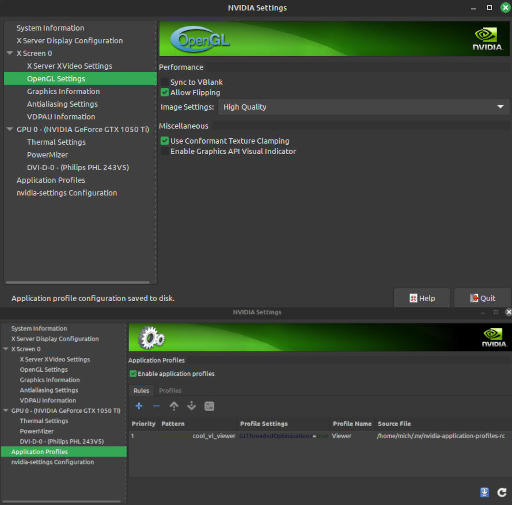
Task: Select OpenGL Settings in lower window
Action: (x=44, y=369)
